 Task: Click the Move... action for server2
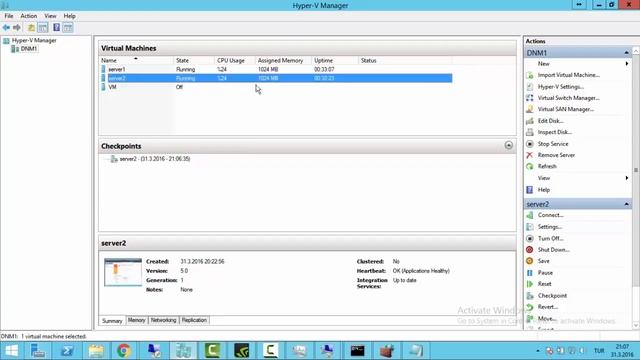(547, 318)
